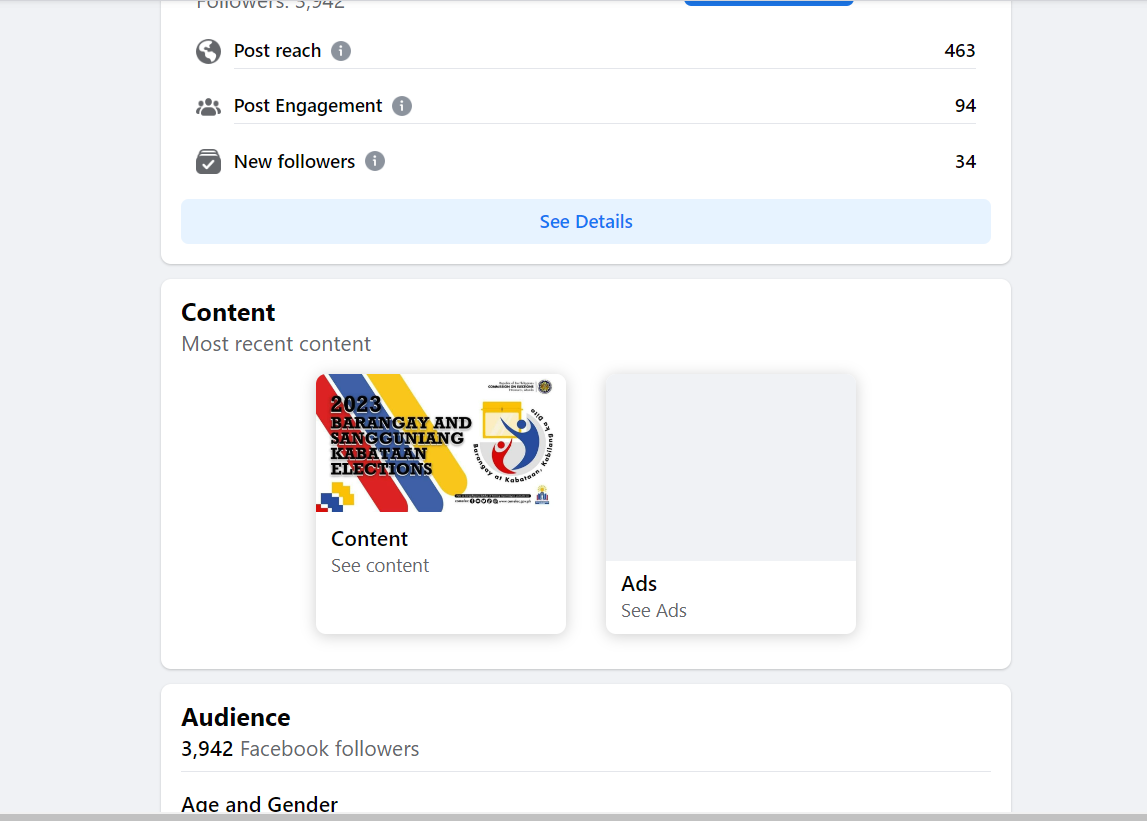1147x821 pixels.
Task: Click the See Details button
Action: click(586, 222)
